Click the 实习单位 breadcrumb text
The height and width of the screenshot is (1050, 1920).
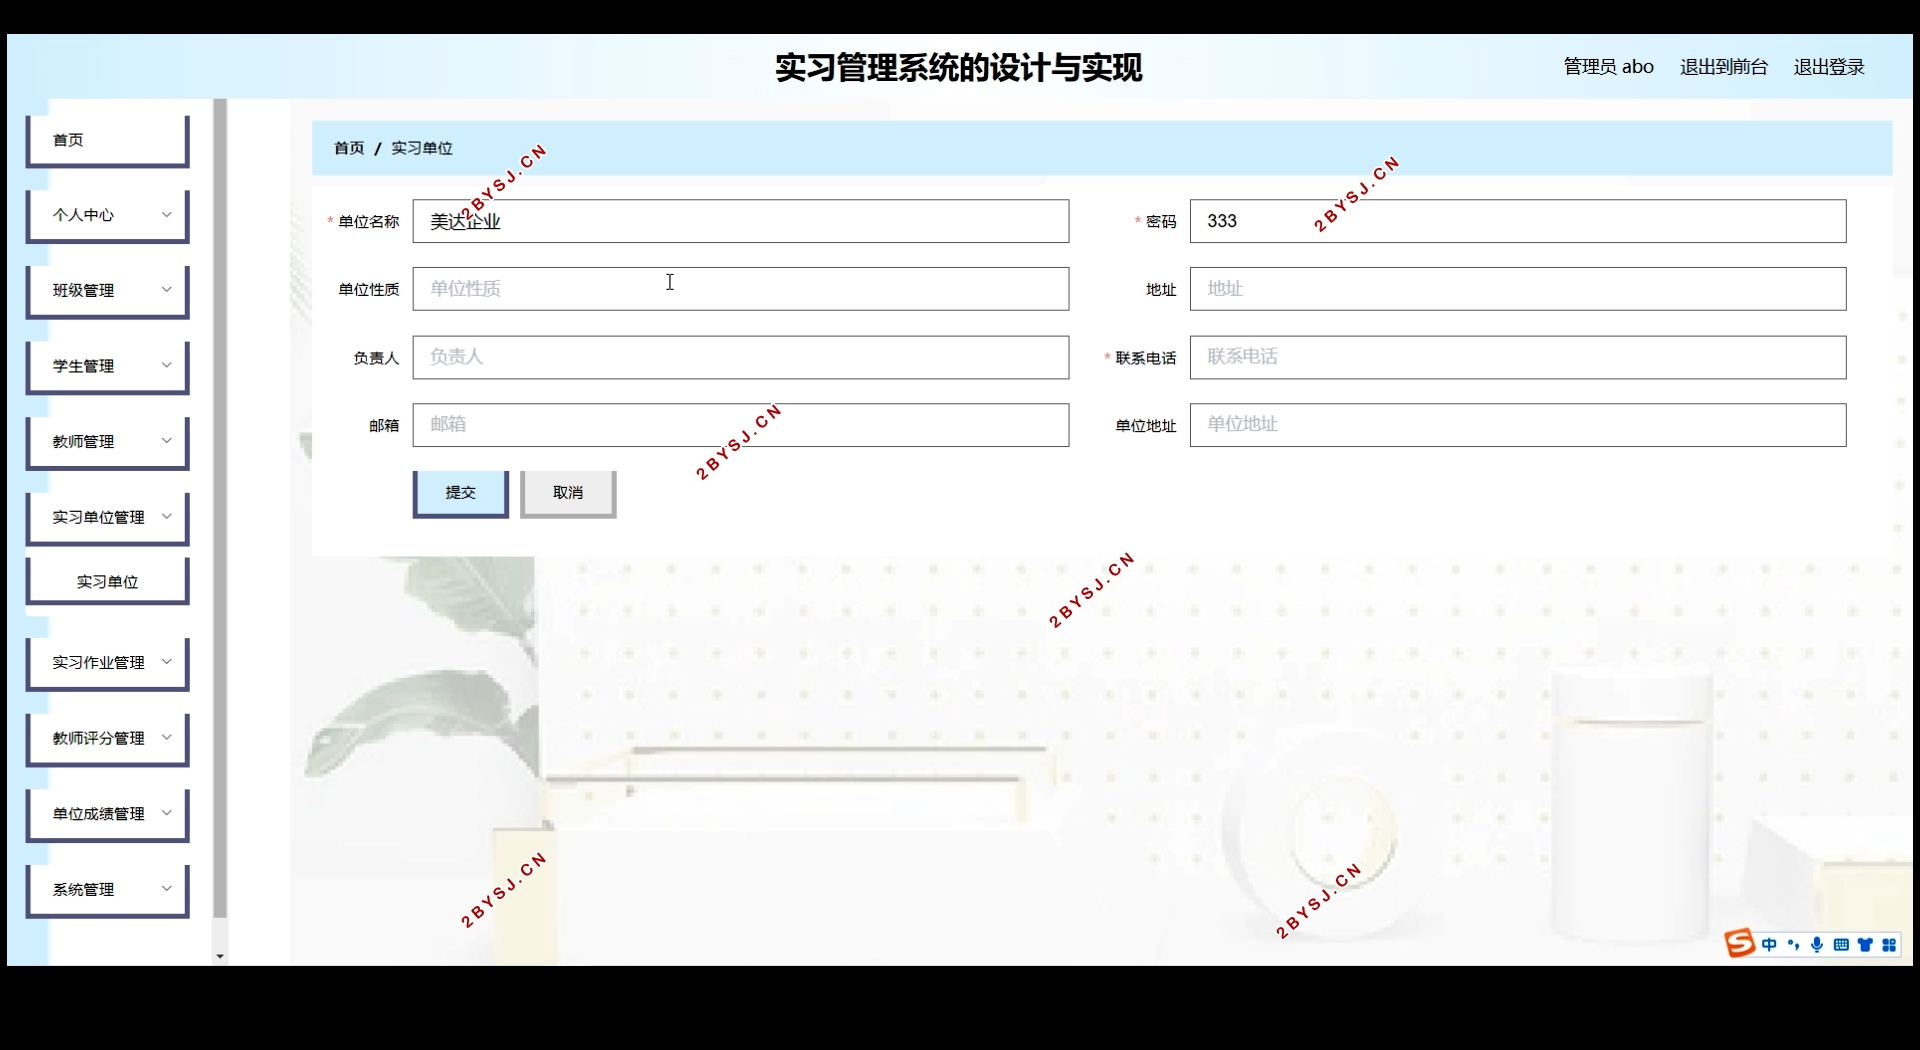pos(422,148)
